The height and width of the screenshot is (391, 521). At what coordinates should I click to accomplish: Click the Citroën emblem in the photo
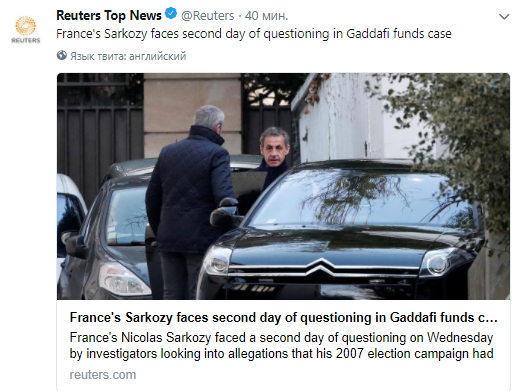(x=322, y=267)
